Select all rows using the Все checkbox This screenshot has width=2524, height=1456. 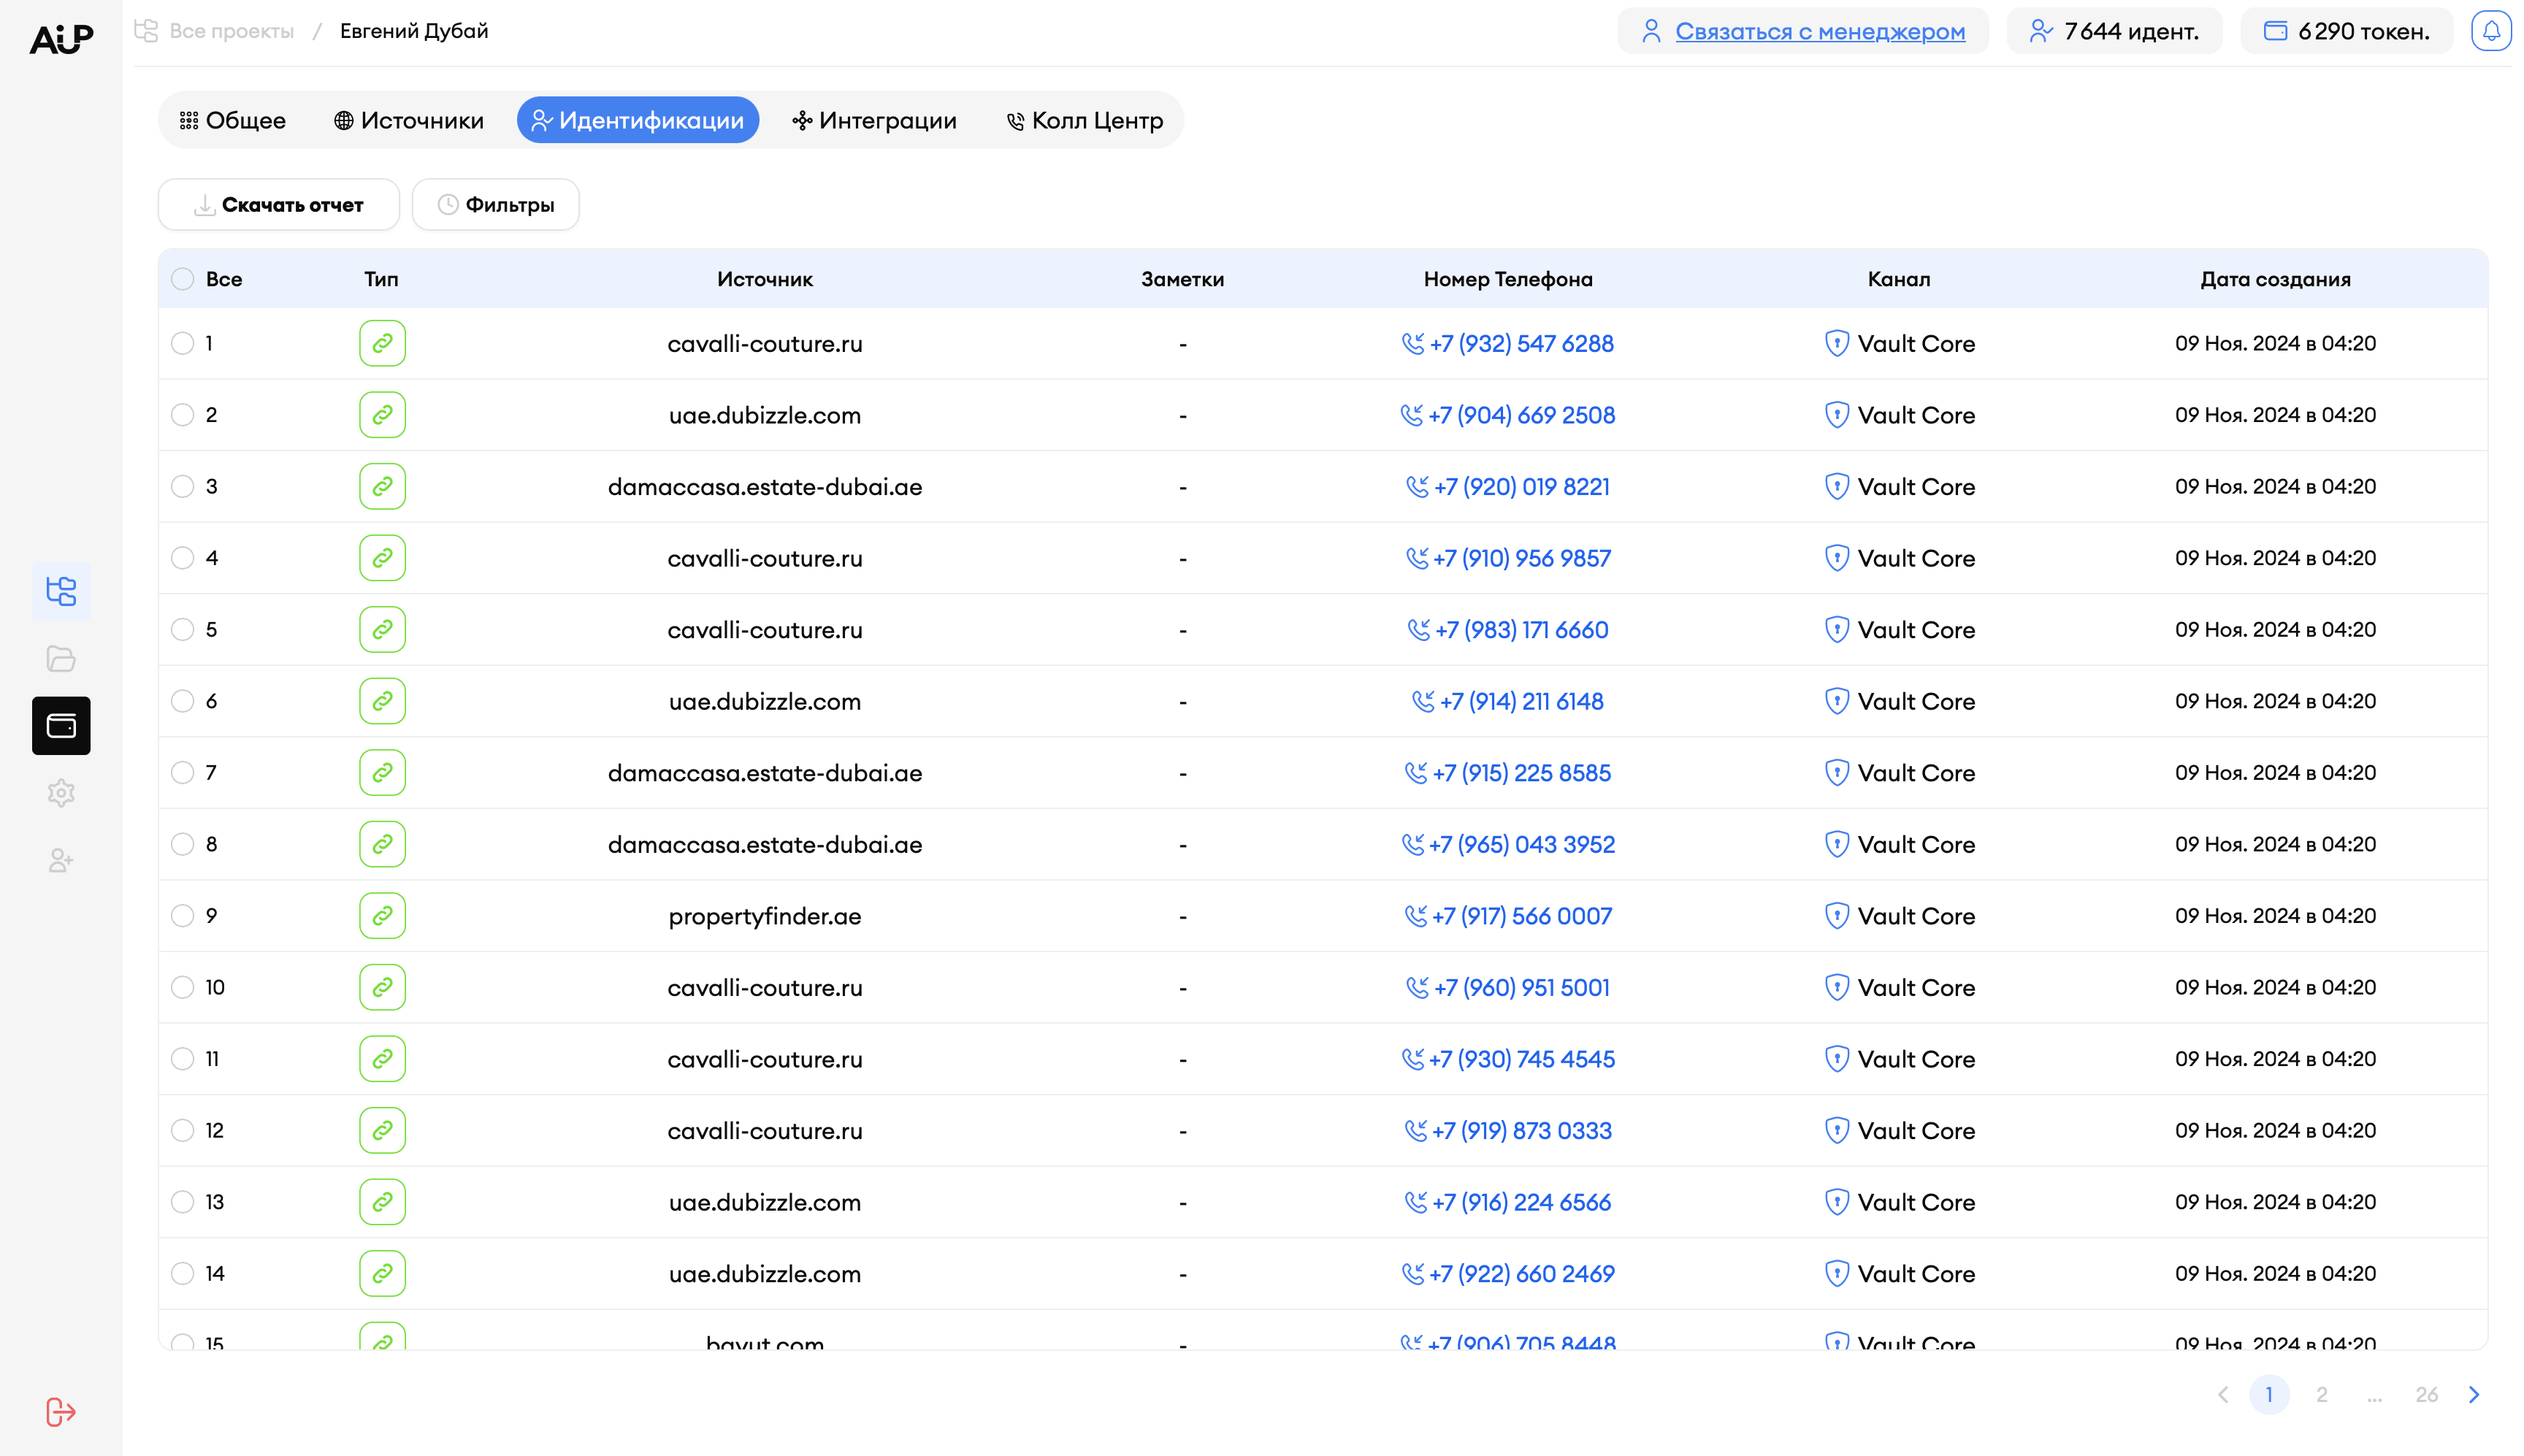[x=182, y=279]
